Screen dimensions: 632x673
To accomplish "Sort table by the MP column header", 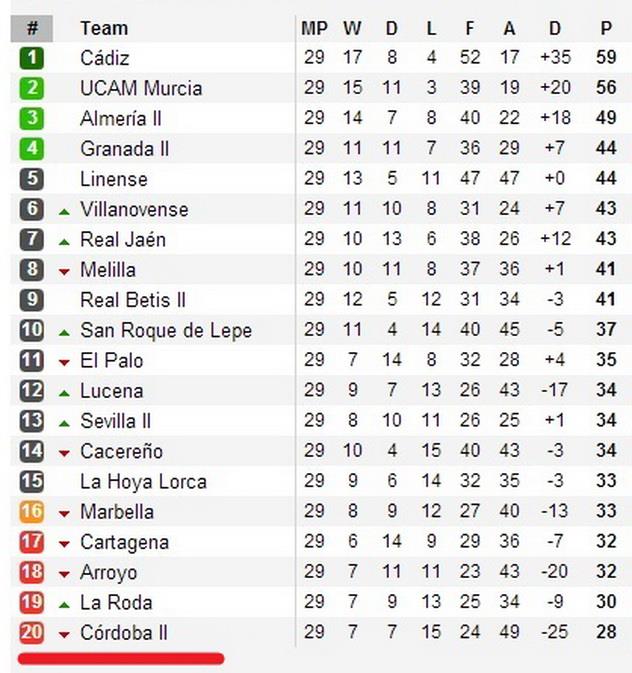I will [314, 28].
